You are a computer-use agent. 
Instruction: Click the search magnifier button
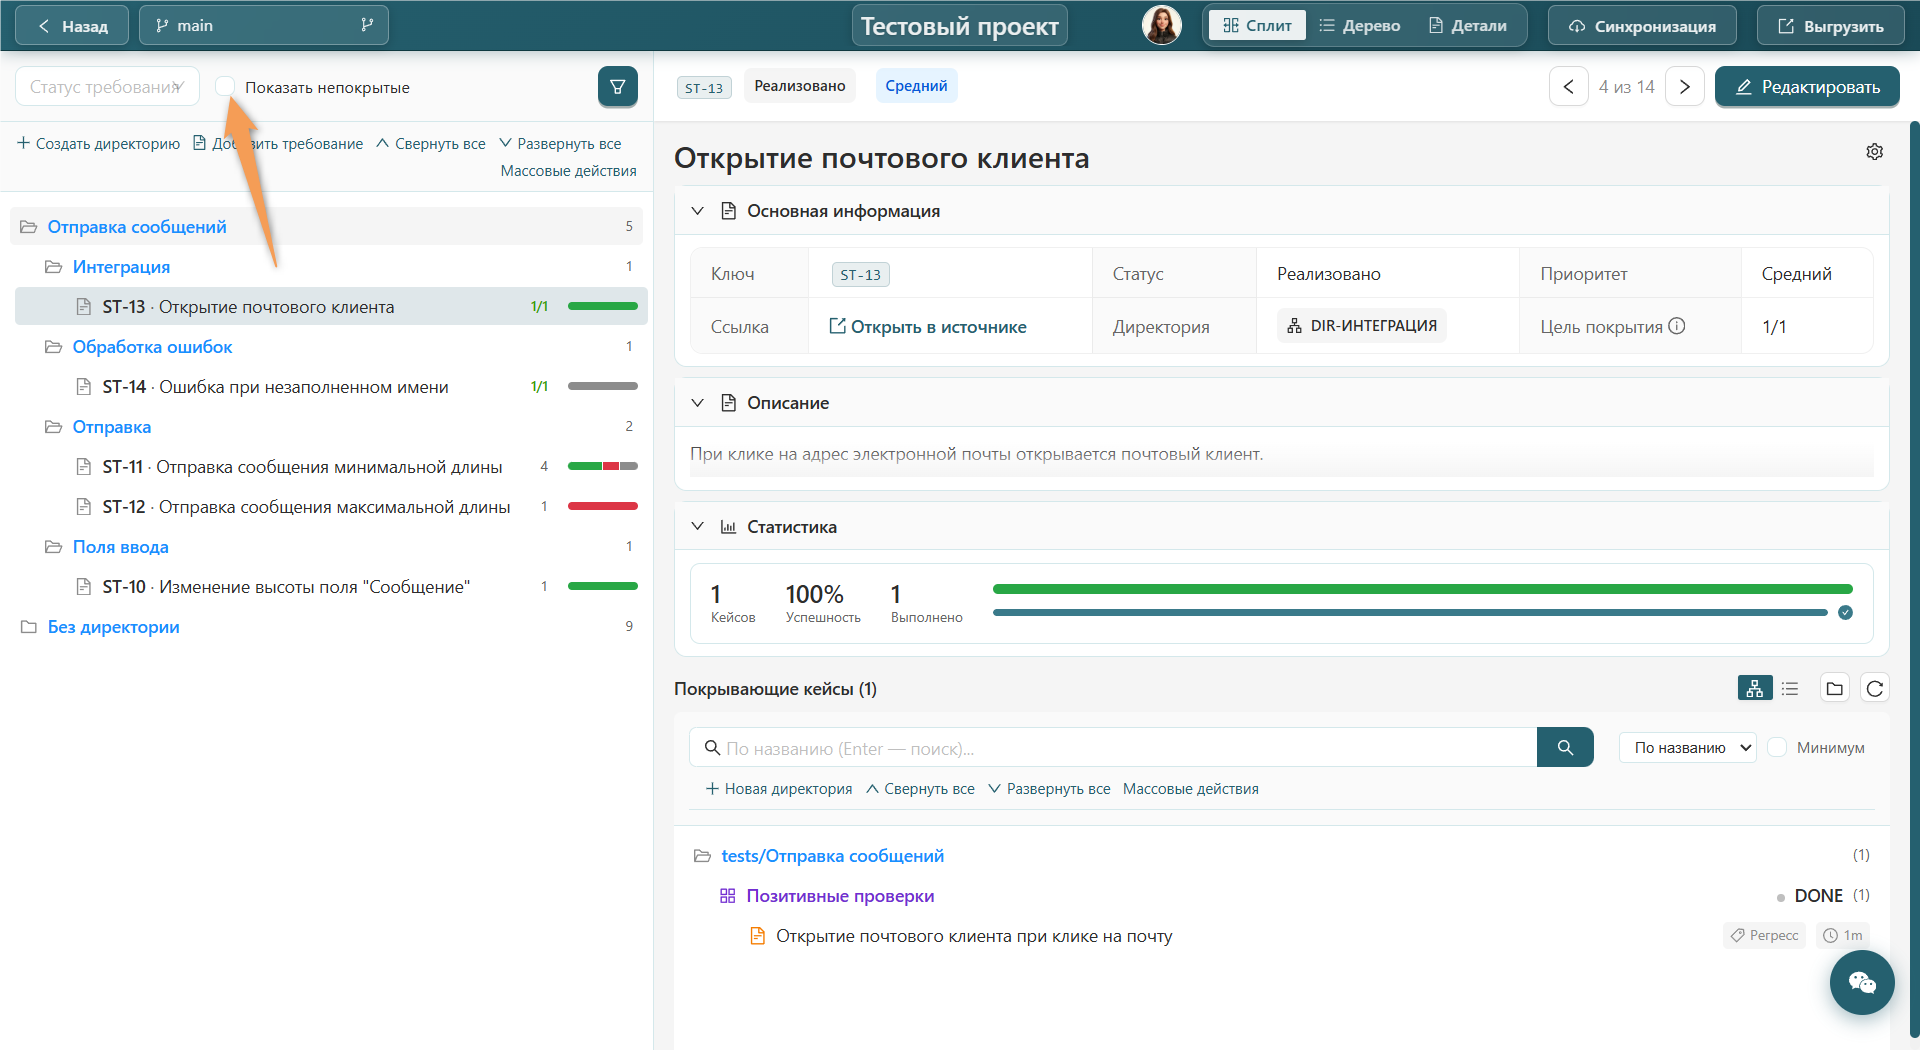(x=1564, y=747)
